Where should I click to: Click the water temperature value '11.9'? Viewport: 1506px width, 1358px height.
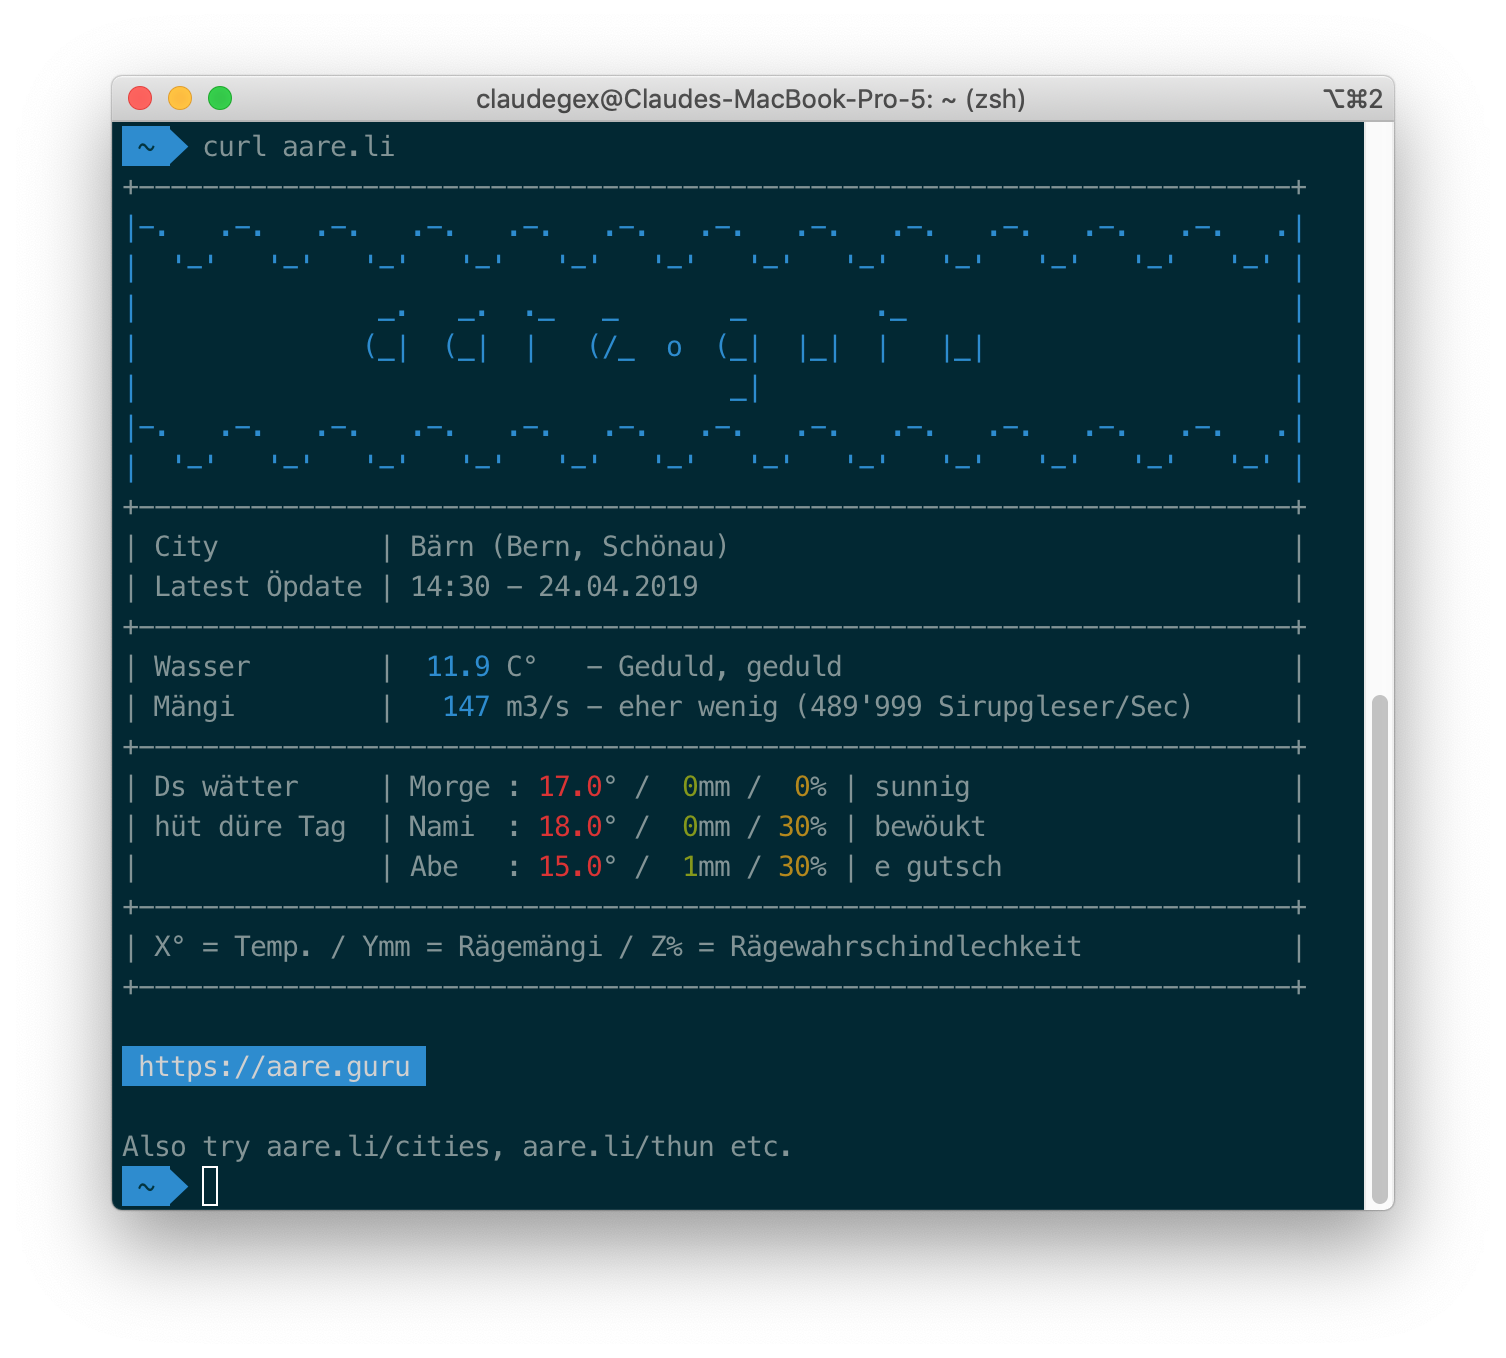tap(458, 667)
